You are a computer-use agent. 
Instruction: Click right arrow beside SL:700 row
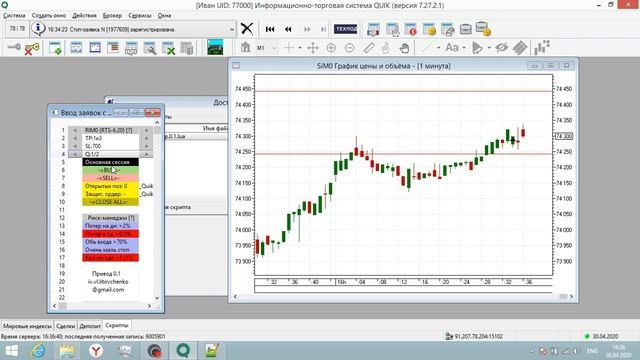[146, 146]
